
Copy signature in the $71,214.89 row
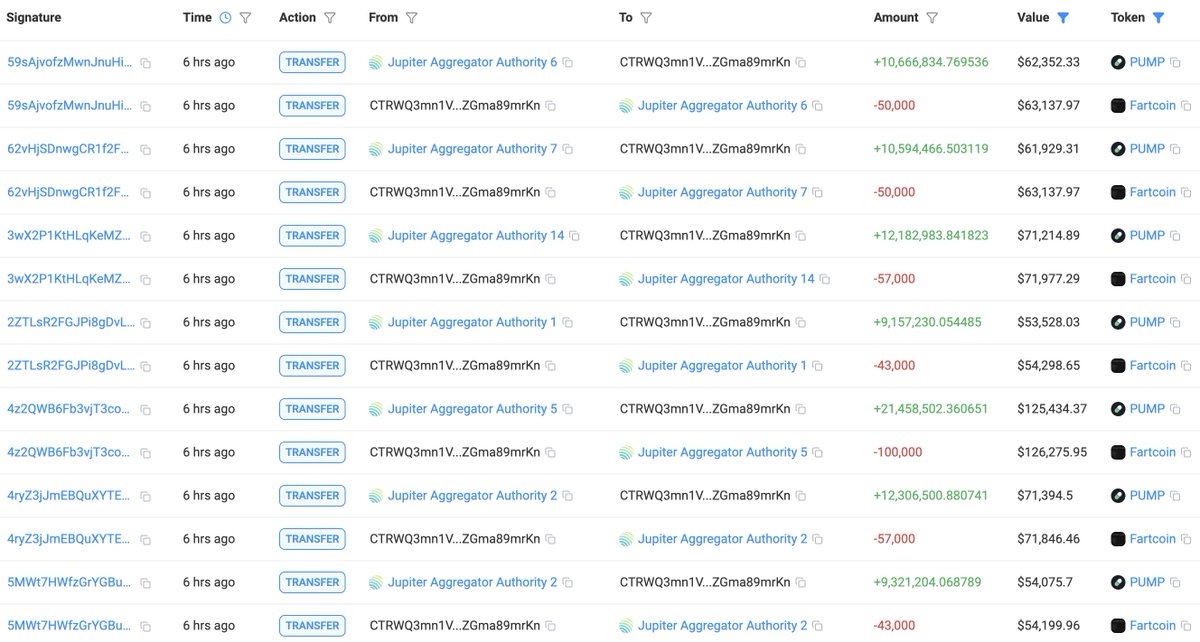click(x=146, y=236)
